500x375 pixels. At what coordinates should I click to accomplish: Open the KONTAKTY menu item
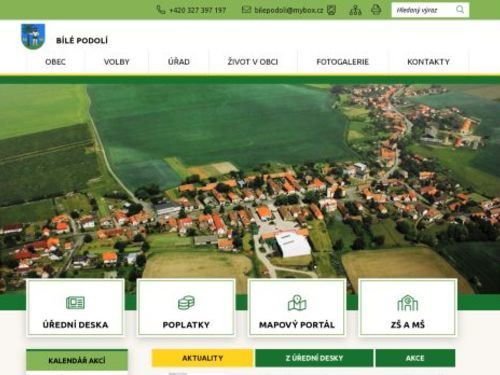click(428, 62)
